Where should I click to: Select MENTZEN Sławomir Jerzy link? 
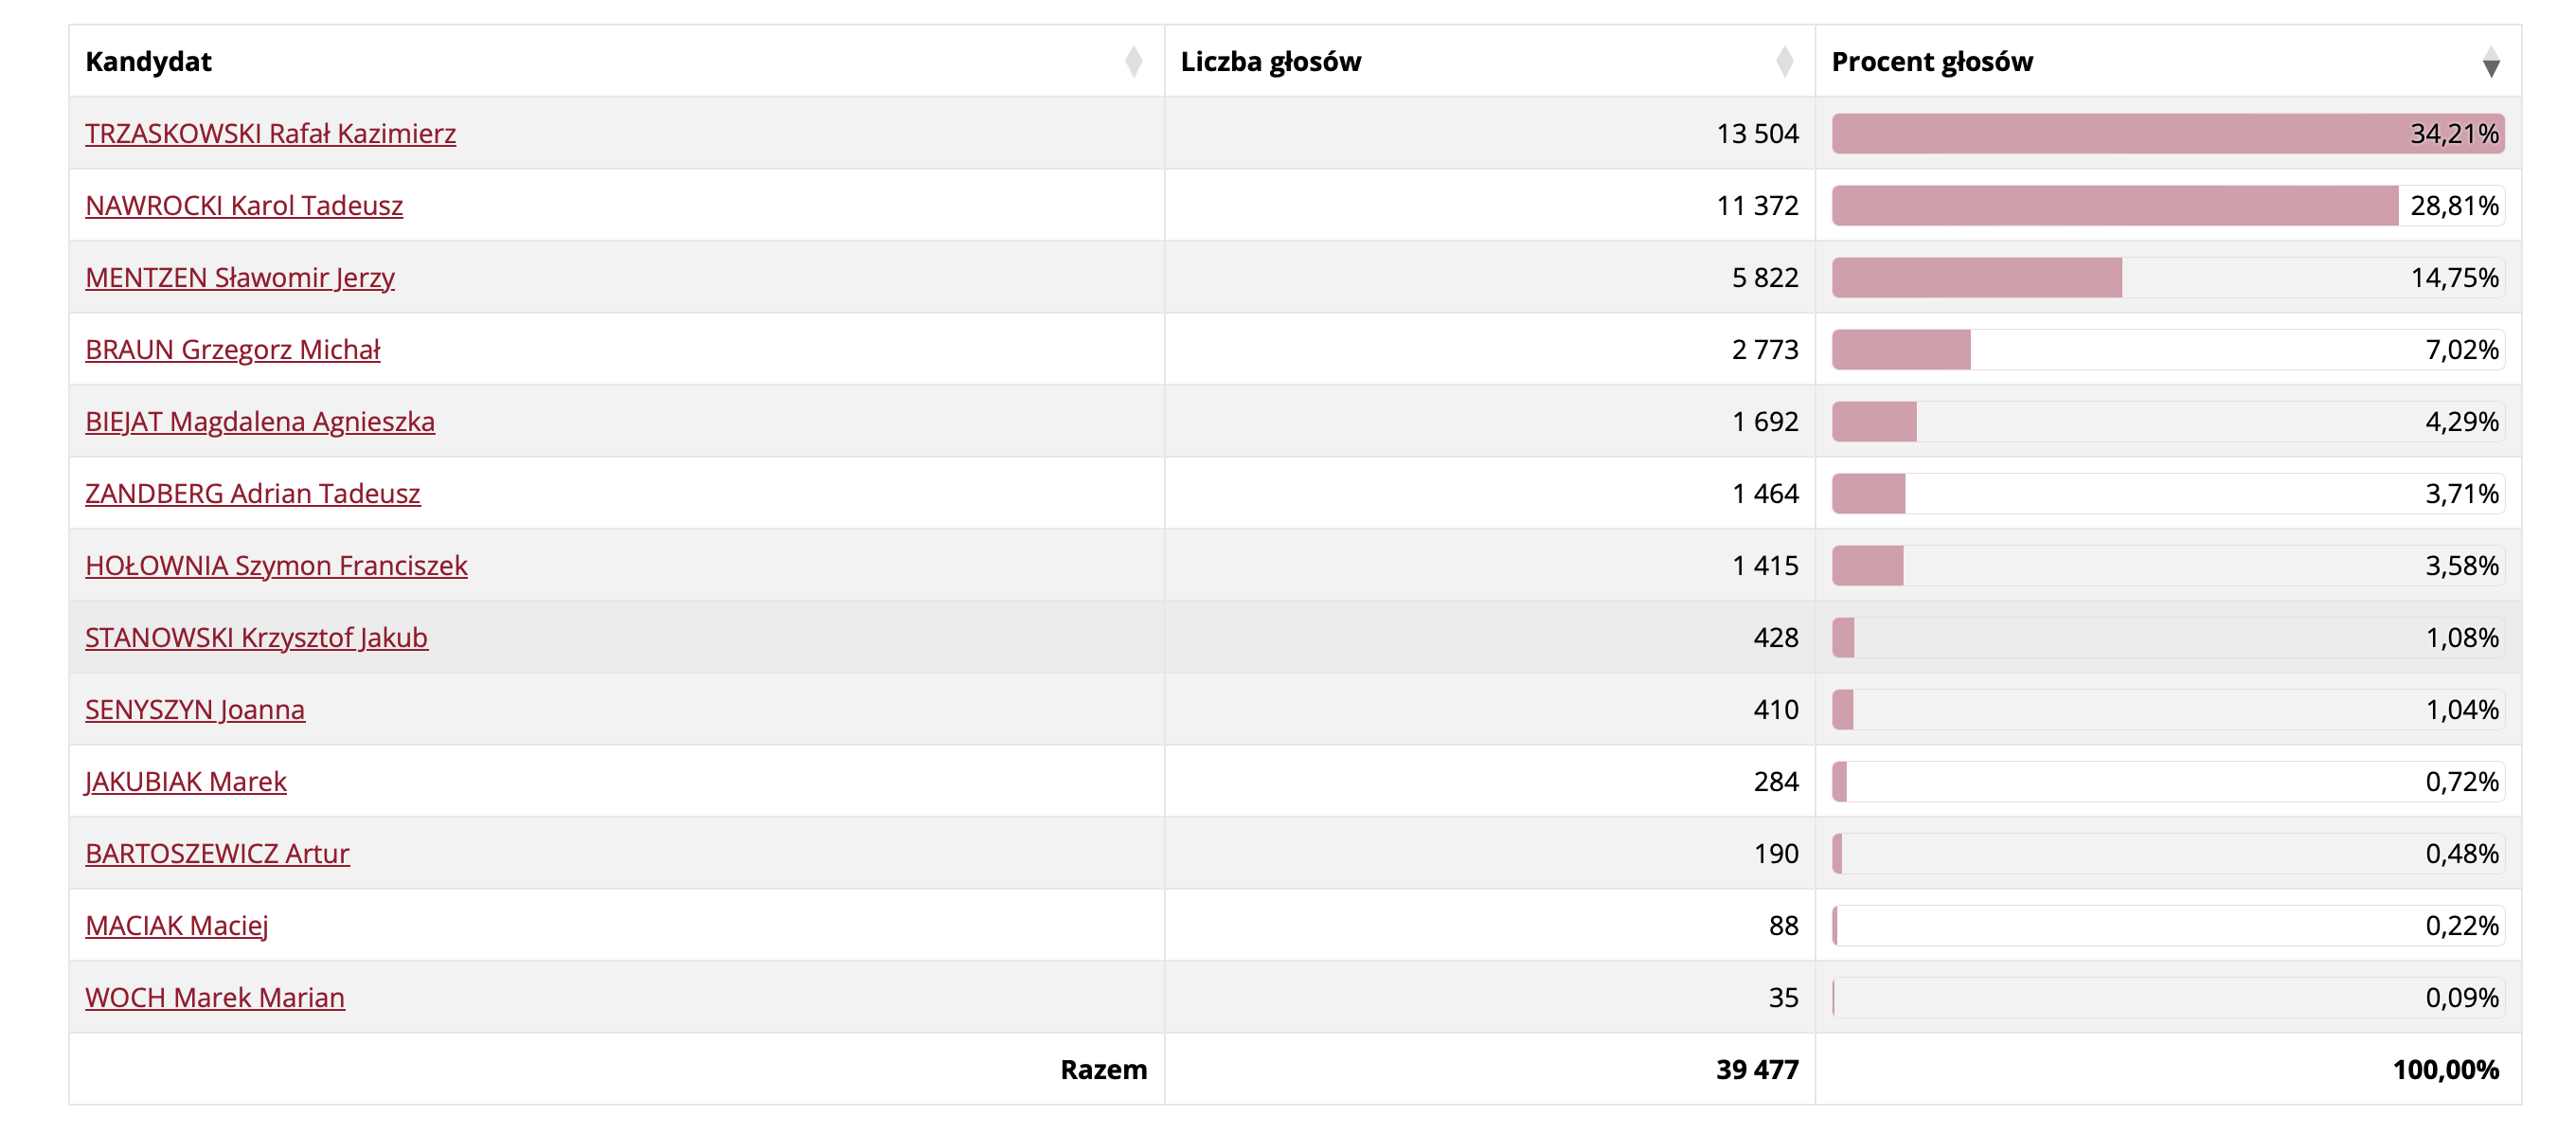pyautogui.click(x=240, y=278)
